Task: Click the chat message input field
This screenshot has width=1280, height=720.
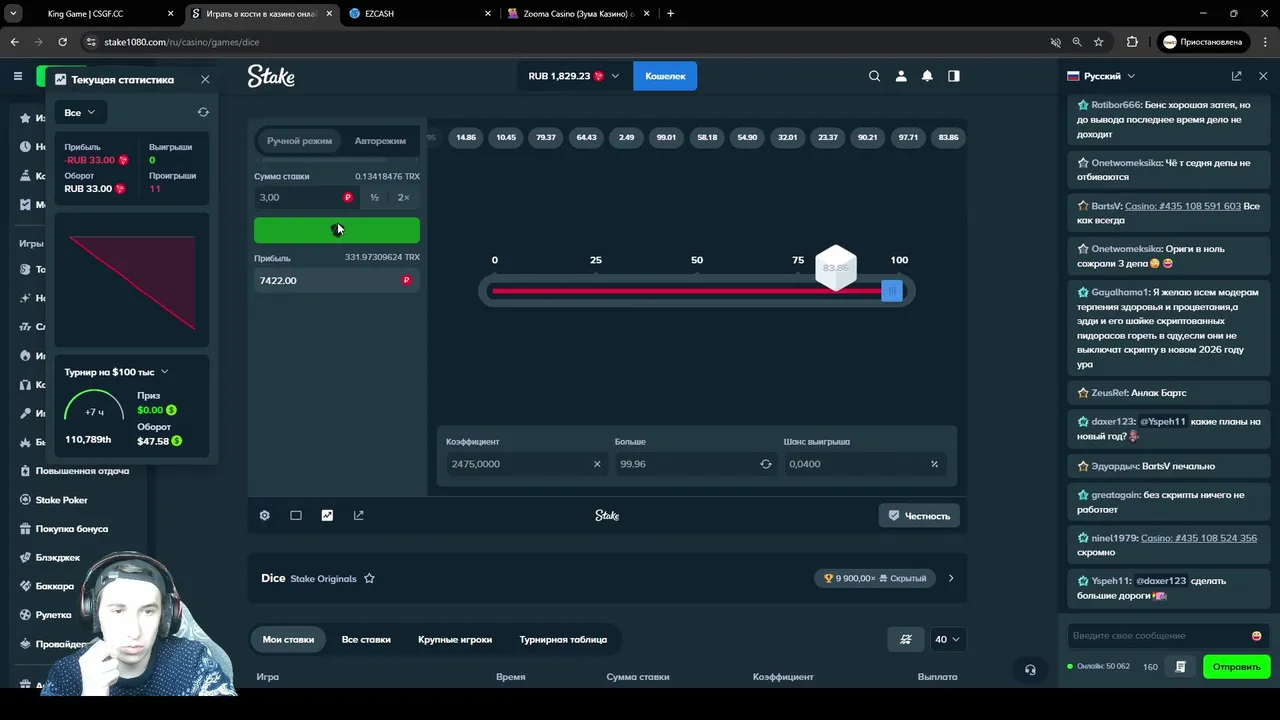Action: (x=1158, y=636)
